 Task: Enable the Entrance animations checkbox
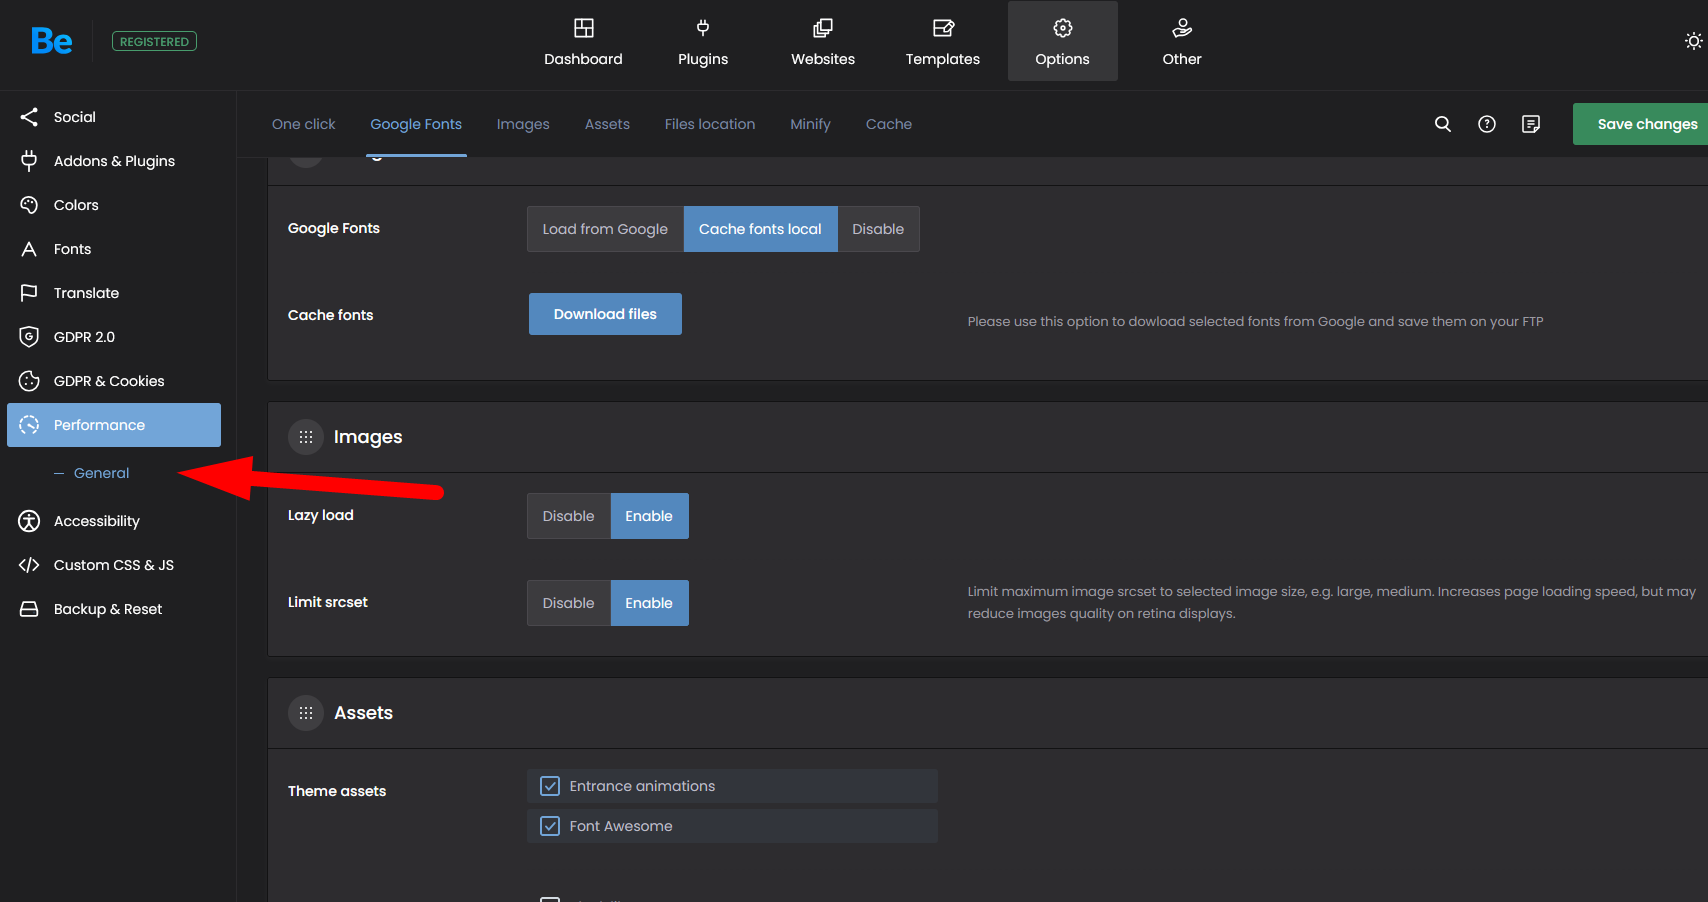(x=550, y=786)
